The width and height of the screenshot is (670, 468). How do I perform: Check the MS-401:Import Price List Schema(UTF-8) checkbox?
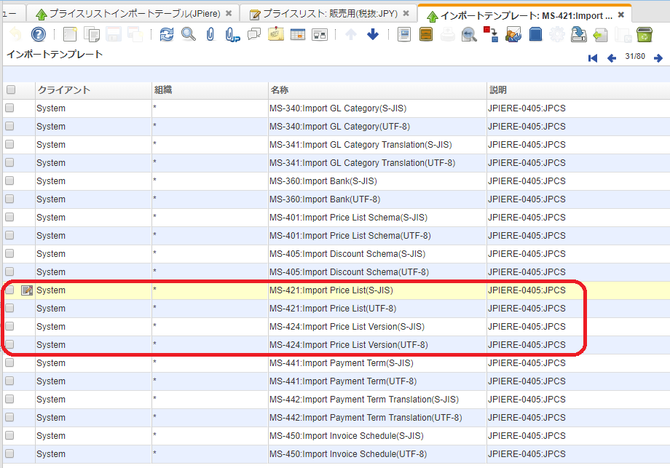(9, 235)
